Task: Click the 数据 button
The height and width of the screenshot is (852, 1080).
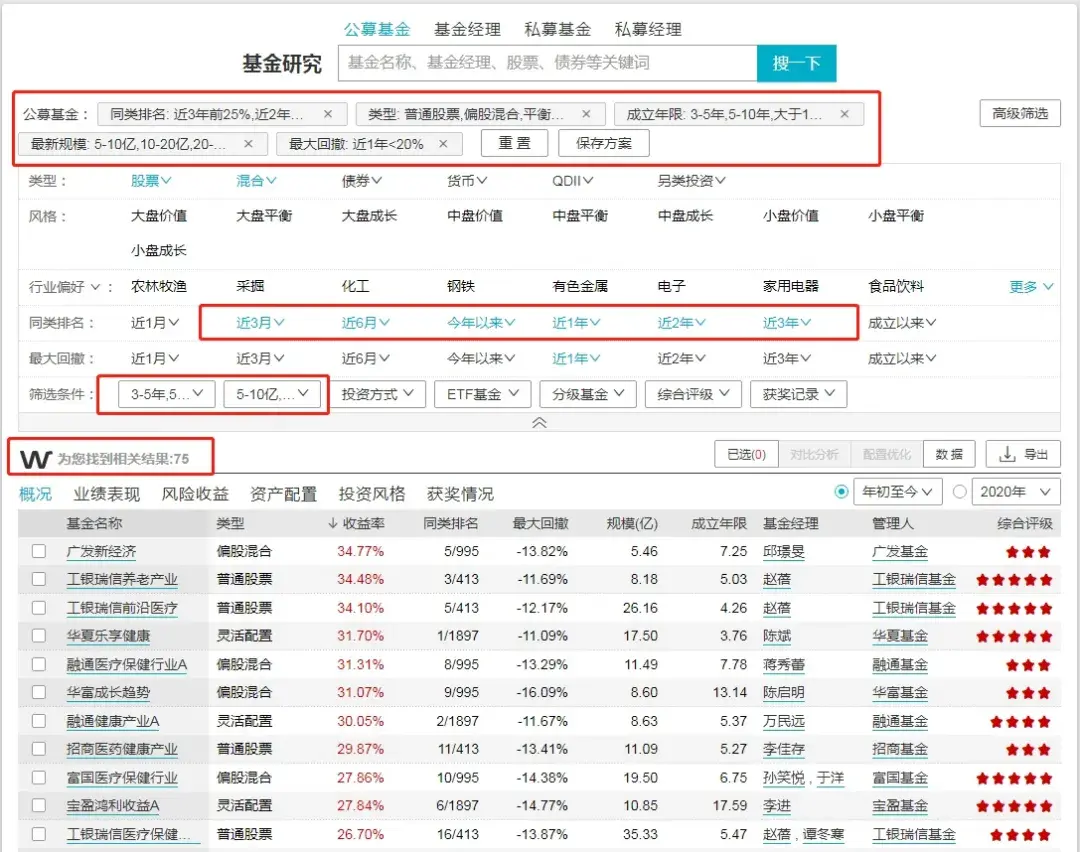Action: [949, 454]
